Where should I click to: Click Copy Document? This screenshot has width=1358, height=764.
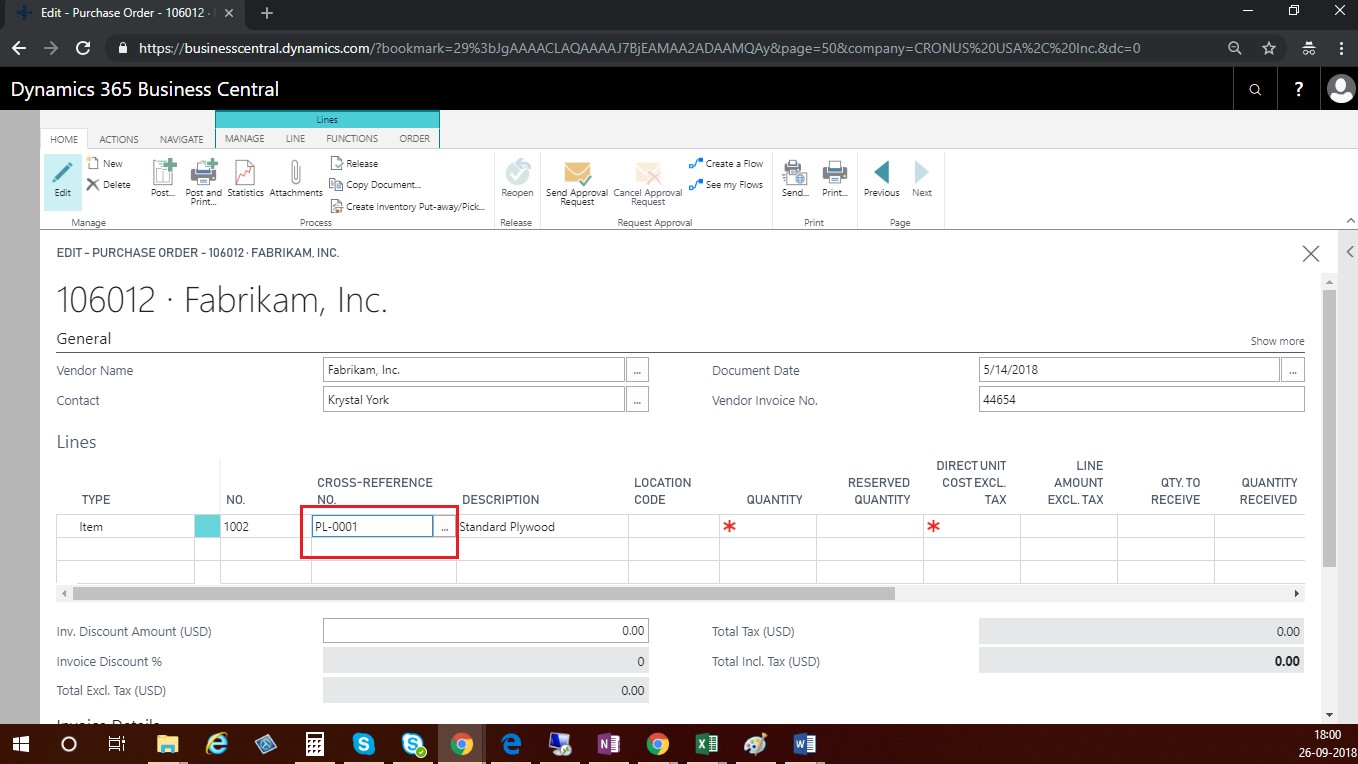(375, 184)
